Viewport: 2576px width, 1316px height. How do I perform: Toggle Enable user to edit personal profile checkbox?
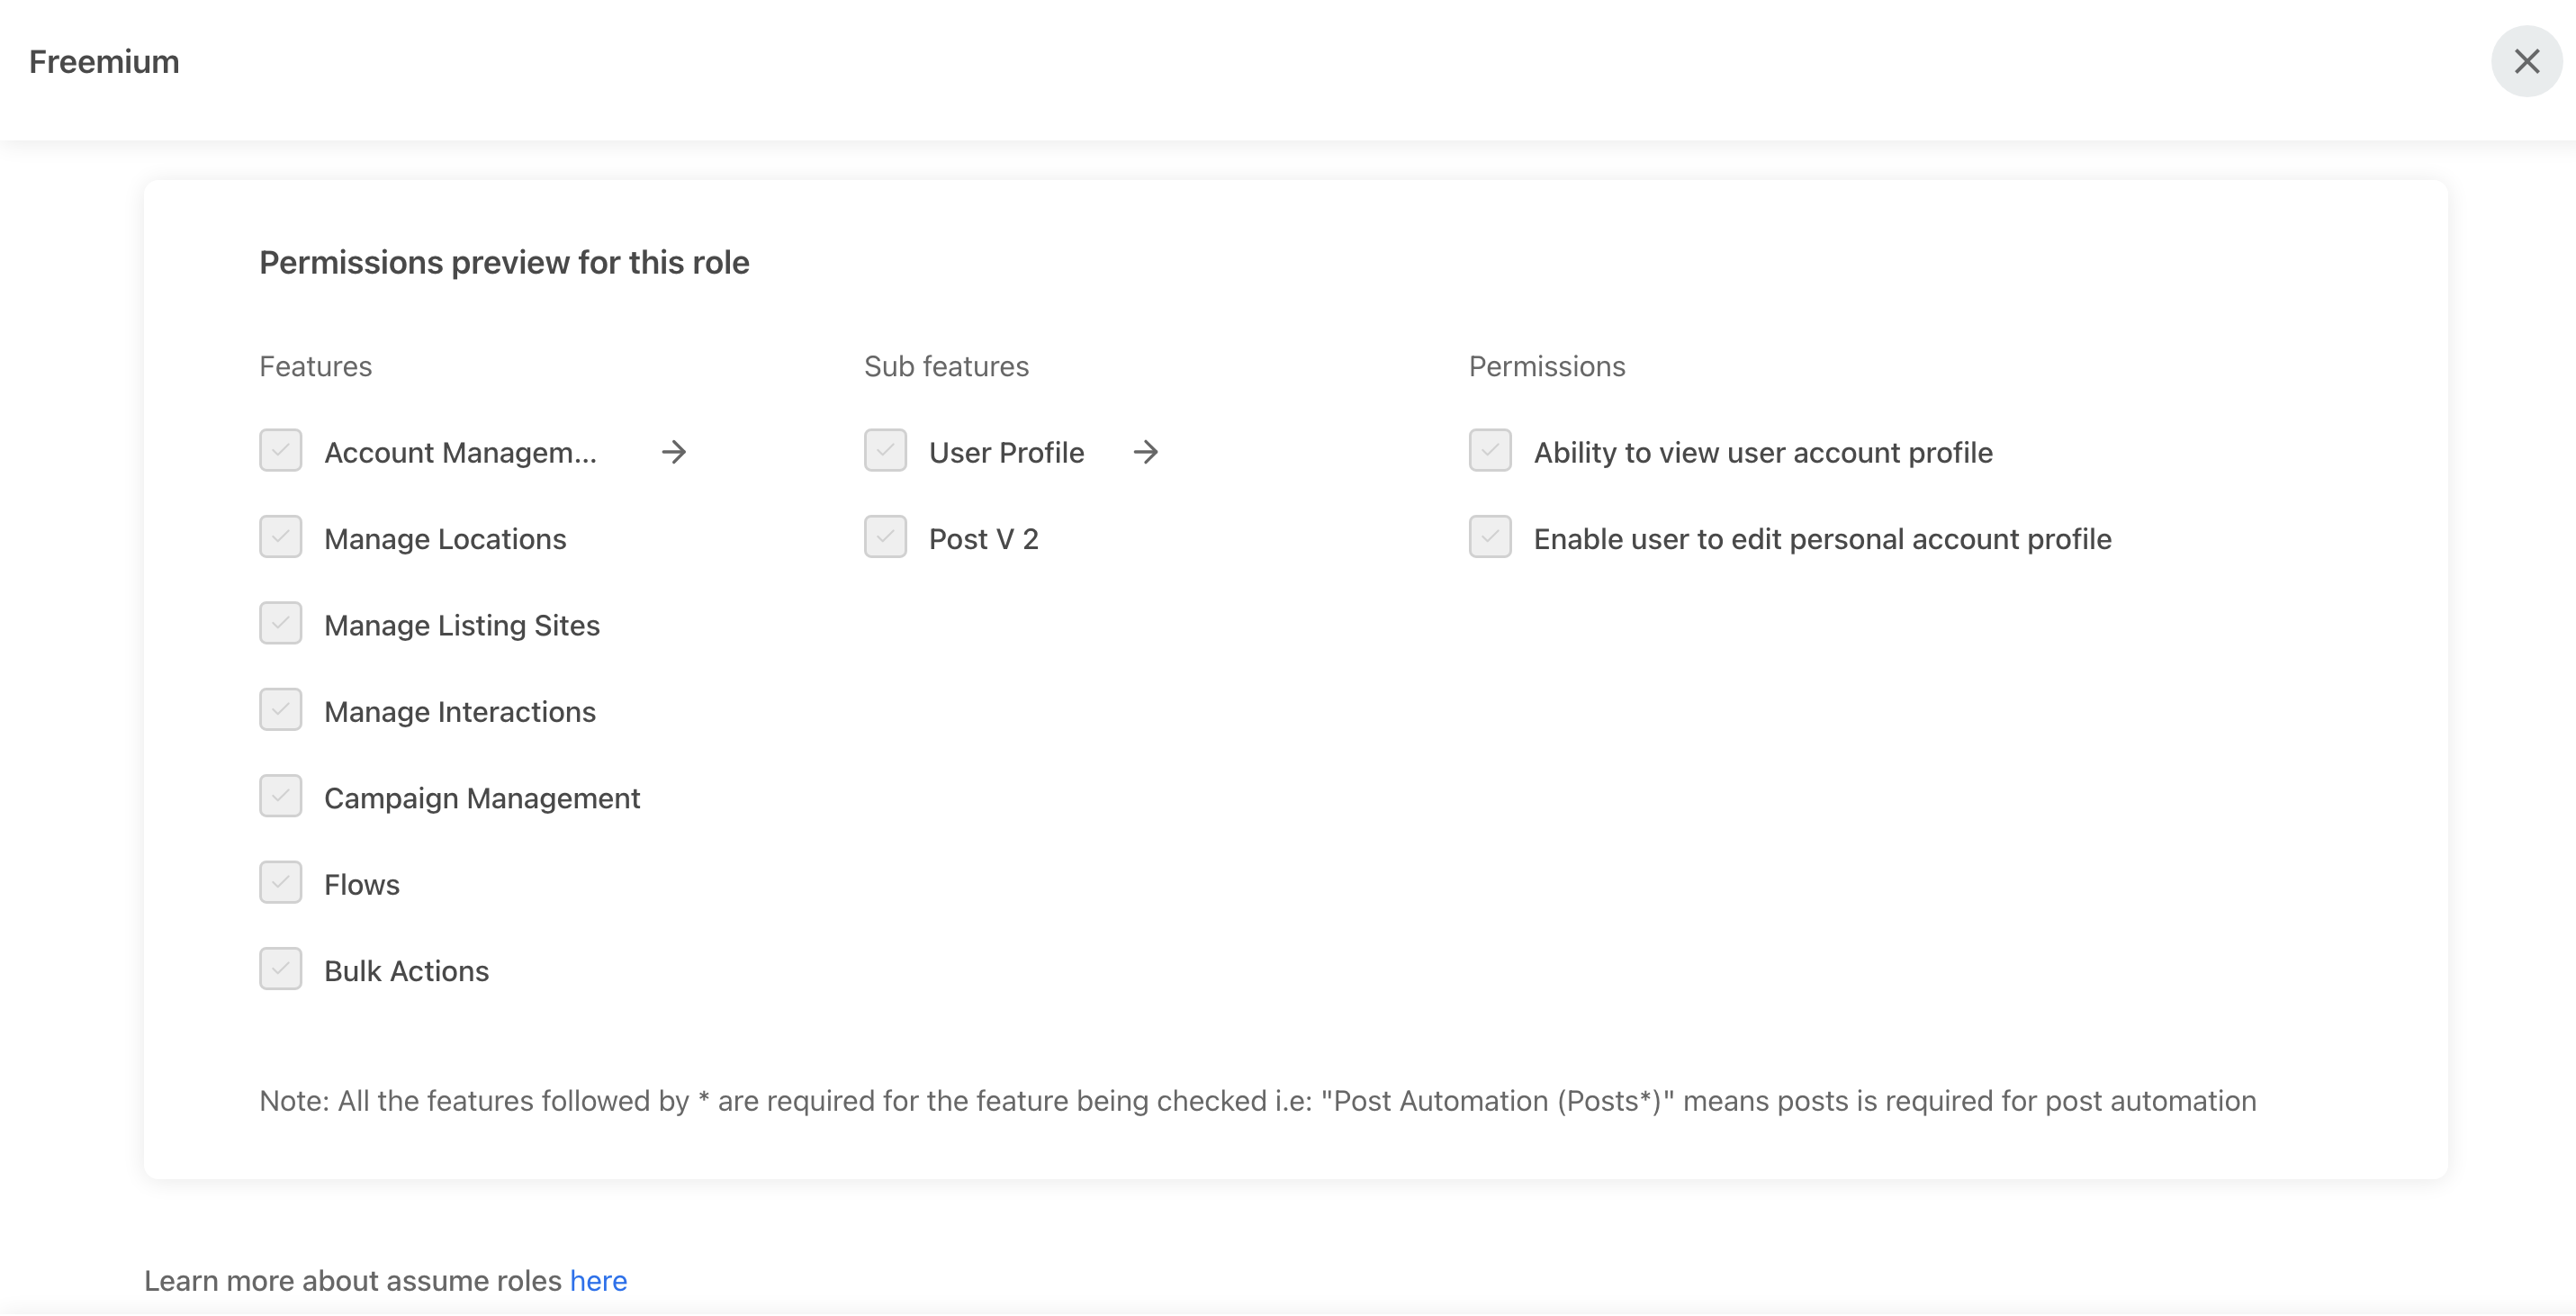click(x=1490, y=537)
